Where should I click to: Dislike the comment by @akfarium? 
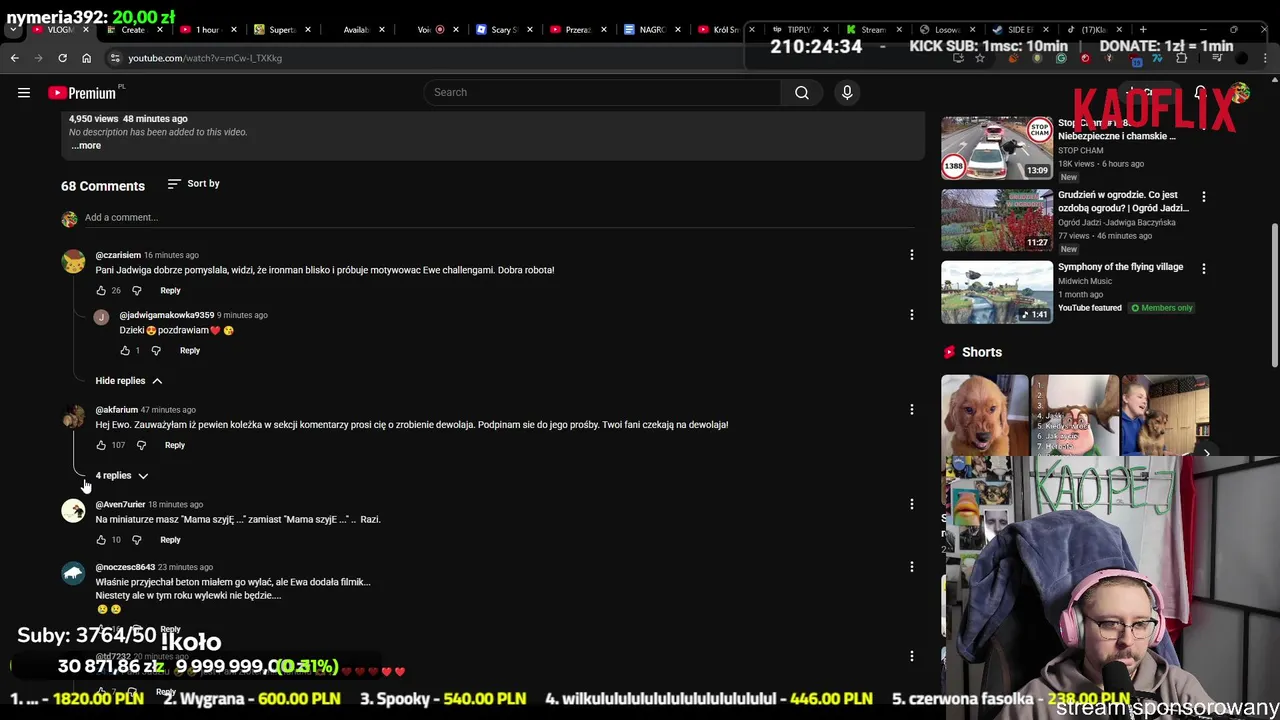click(141, 445)
